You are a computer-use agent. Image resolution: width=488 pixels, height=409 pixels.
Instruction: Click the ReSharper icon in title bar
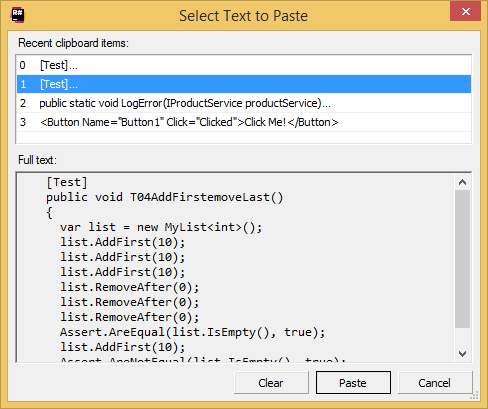coord(17,15)
